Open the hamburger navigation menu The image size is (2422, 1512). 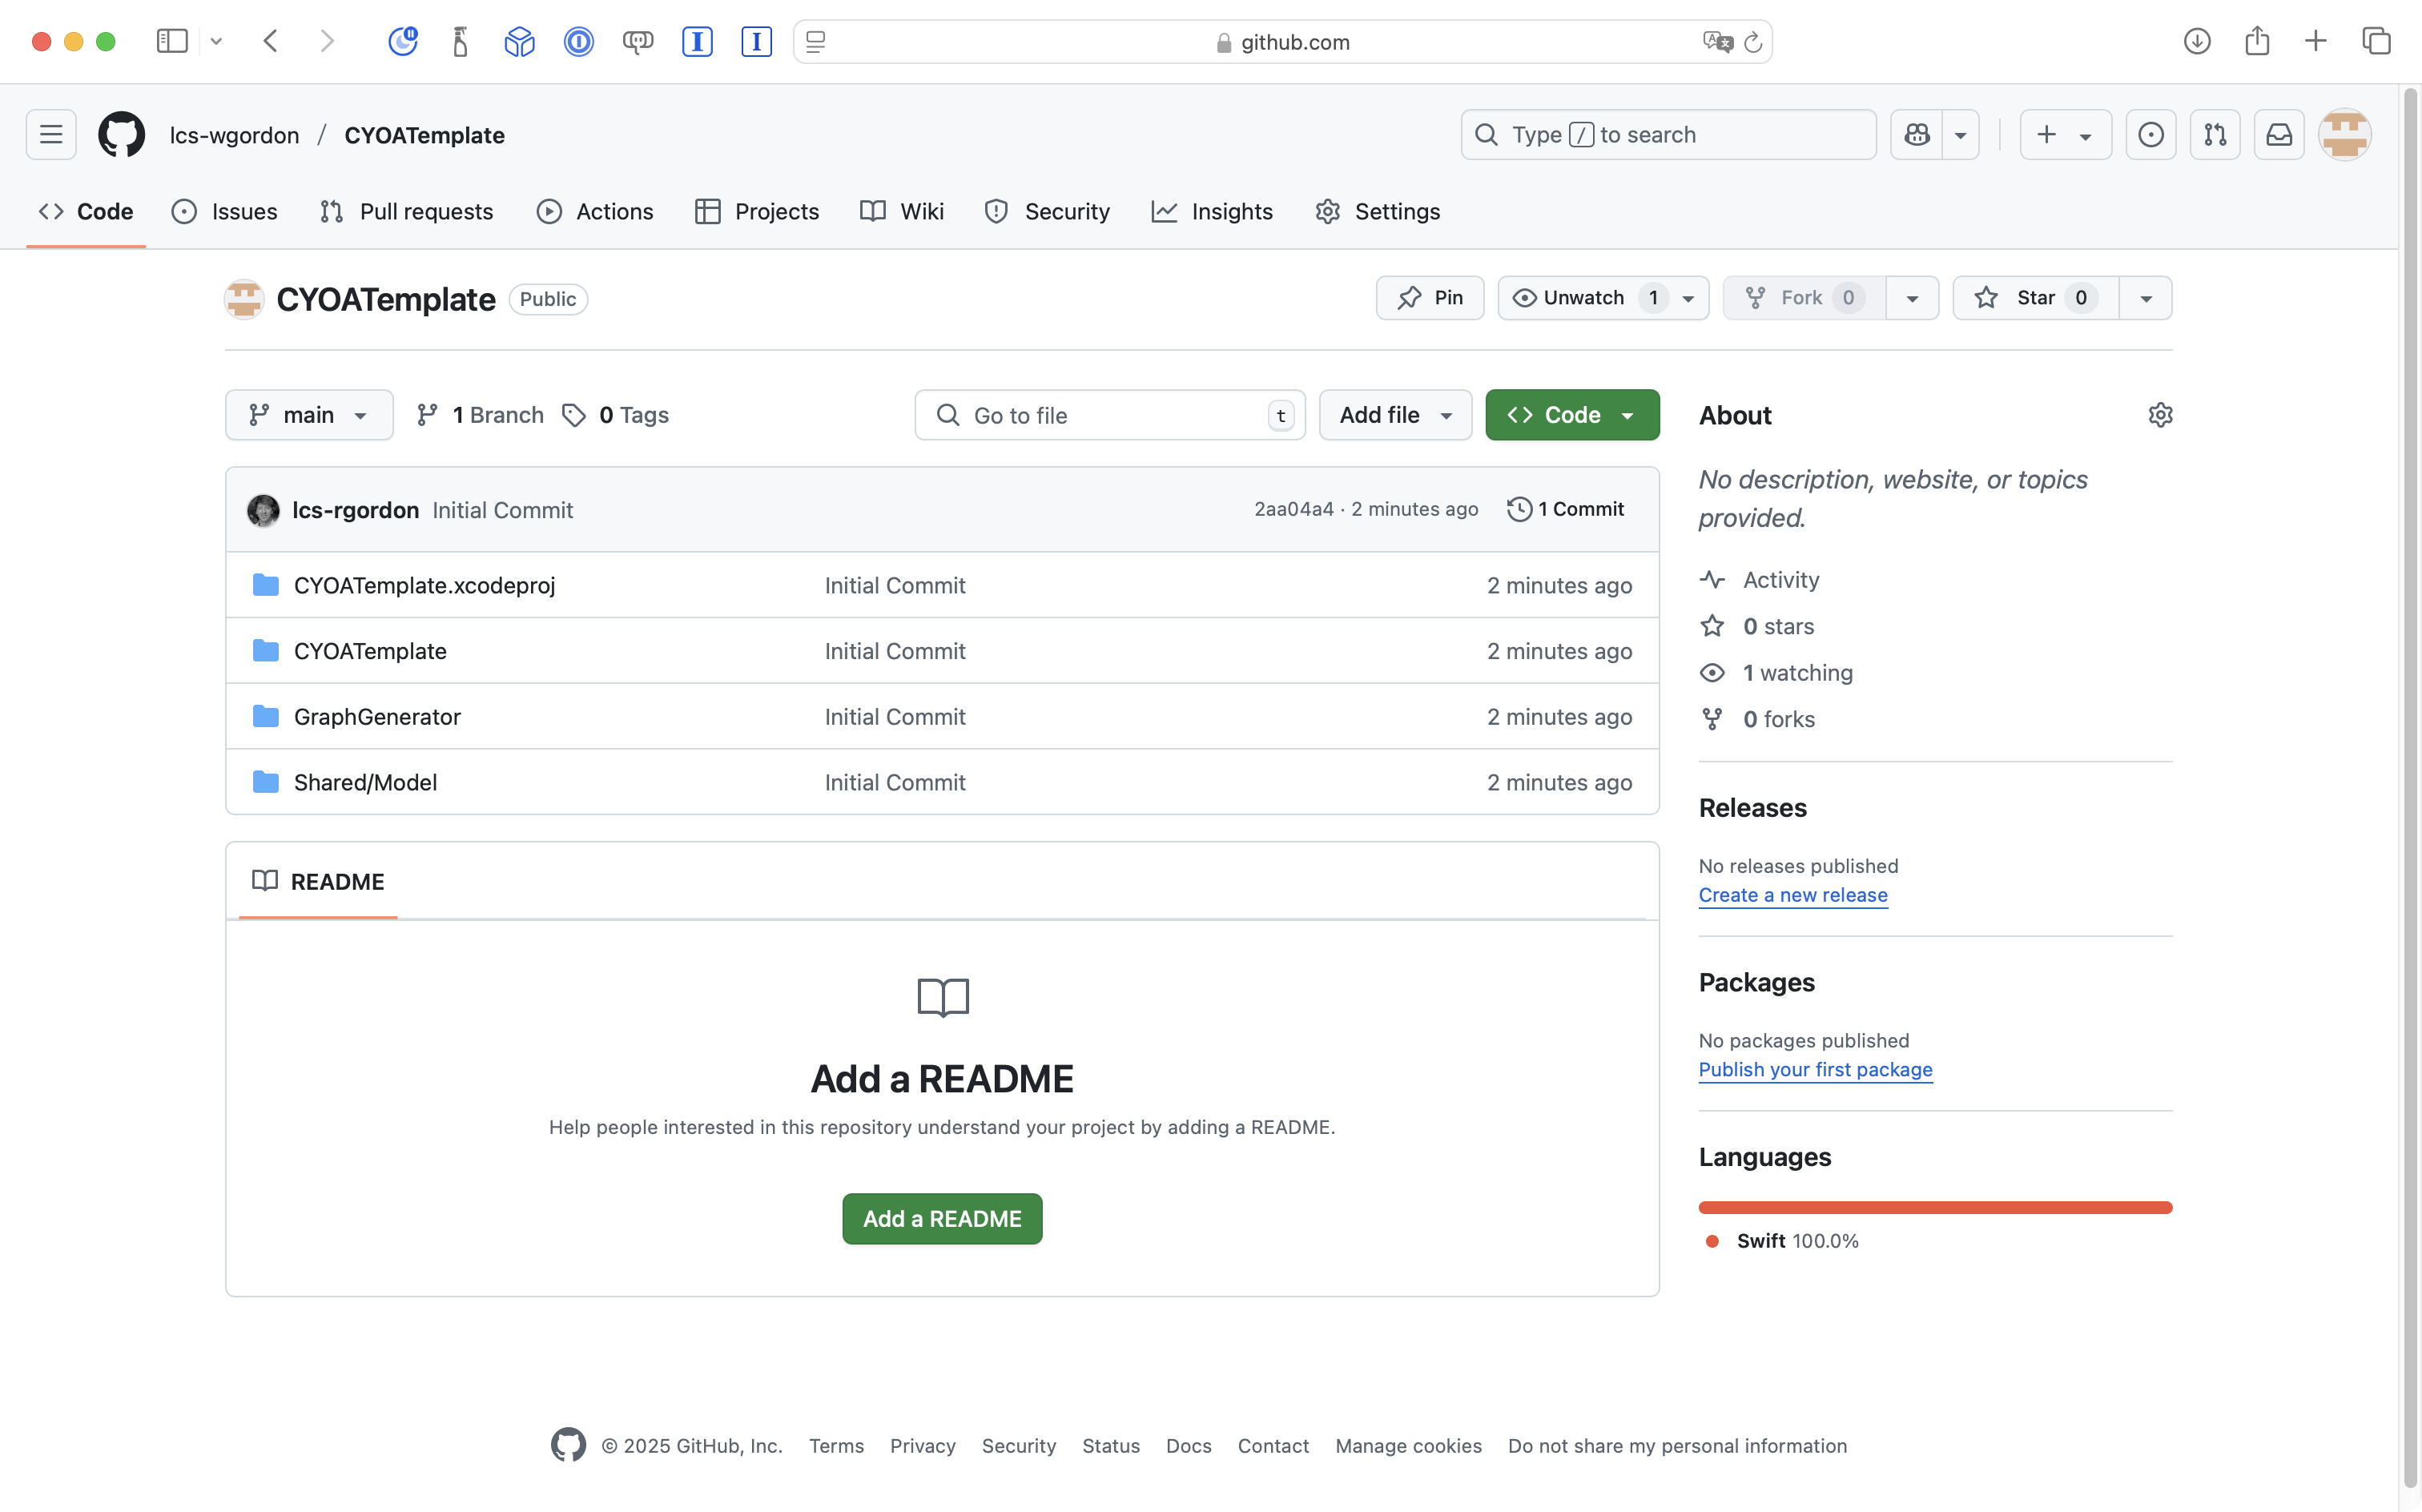click(51, 135)
